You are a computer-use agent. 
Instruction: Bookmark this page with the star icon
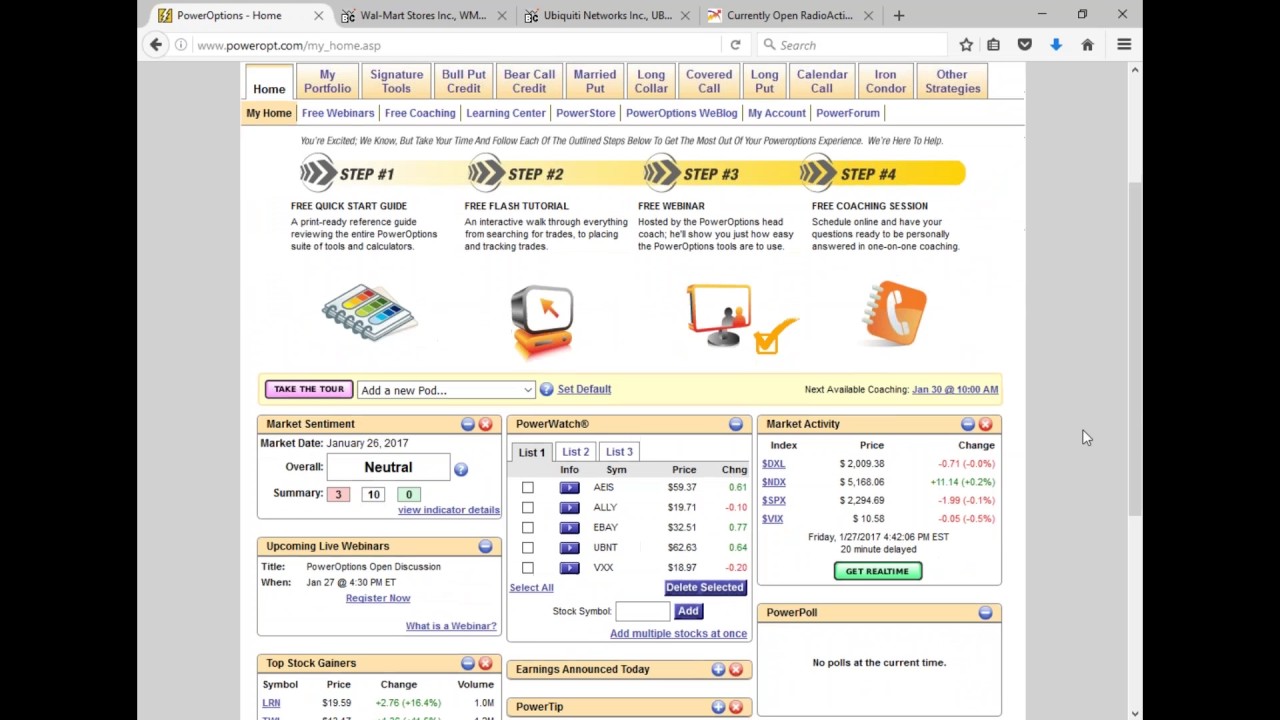966,45
